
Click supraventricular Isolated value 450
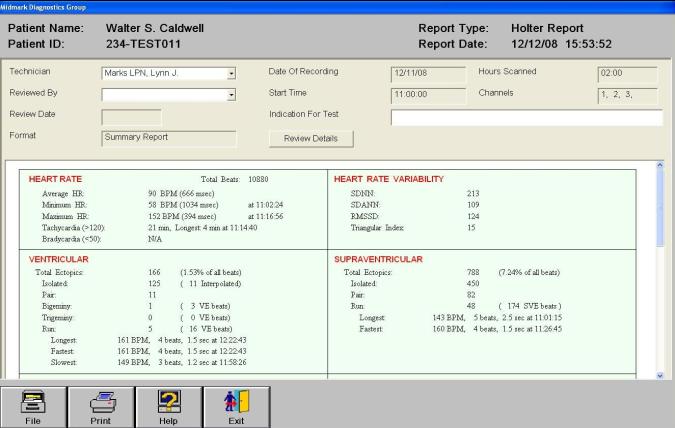point(473,284)
